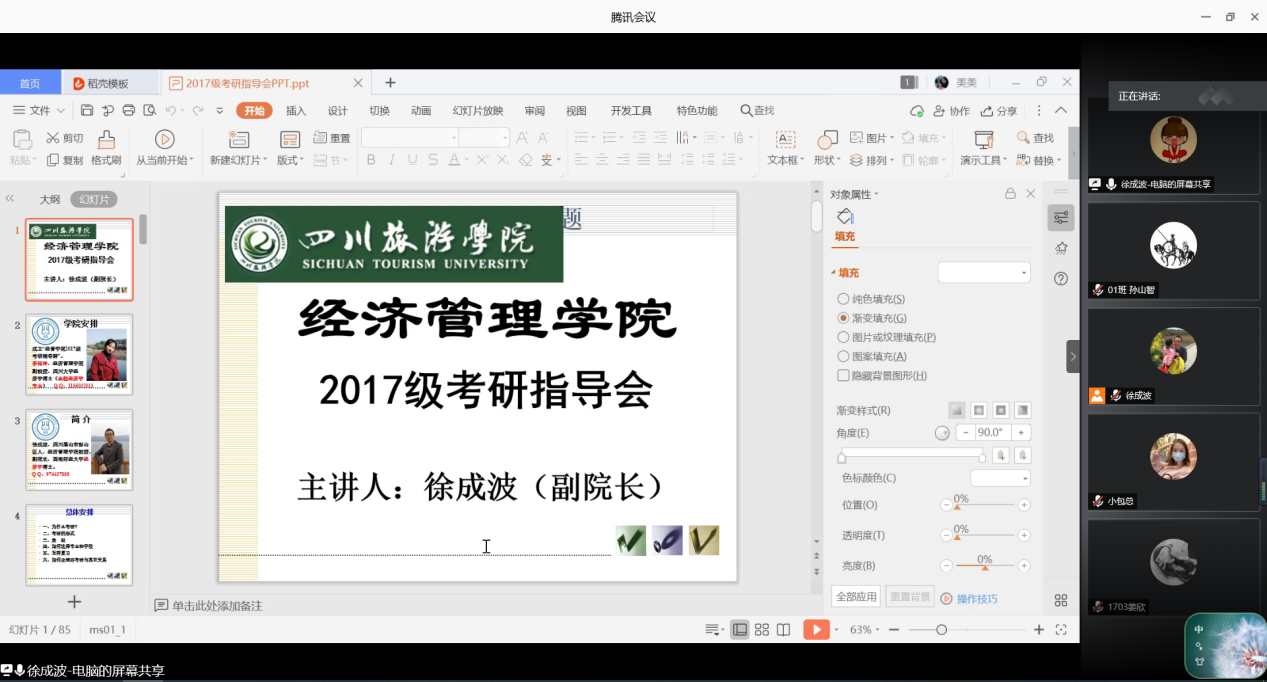Image resolution: width=1267 pixels, height=682 pixels.
Task: Switch to the Outline (大纲) pane button
Action: [49, 199]
